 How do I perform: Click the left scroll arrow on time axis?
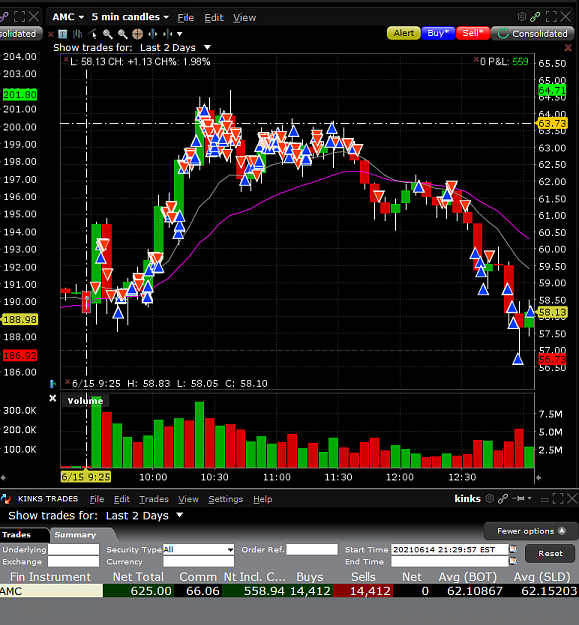coord(3,477)
